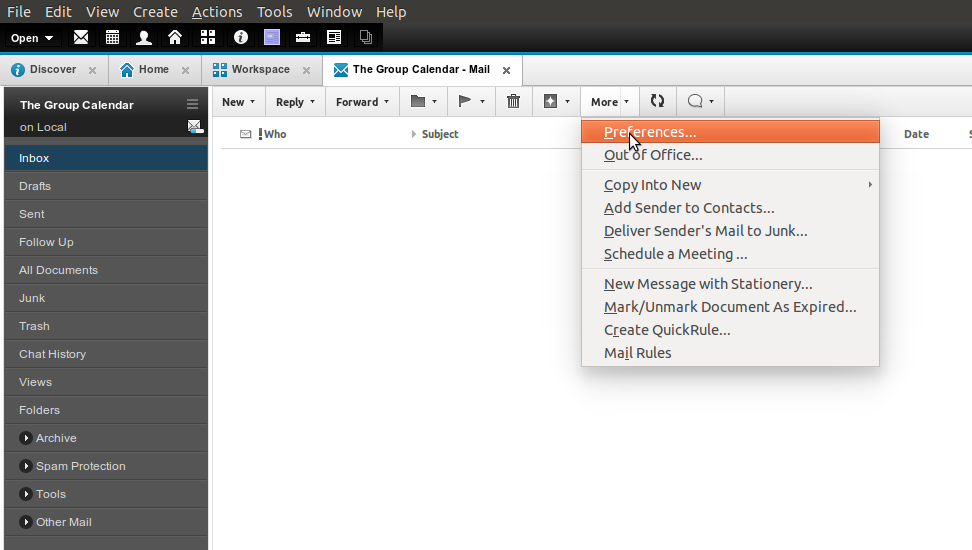Expand the Other Mail section
This screenshot has width=972, height=550.
(26, 522)
